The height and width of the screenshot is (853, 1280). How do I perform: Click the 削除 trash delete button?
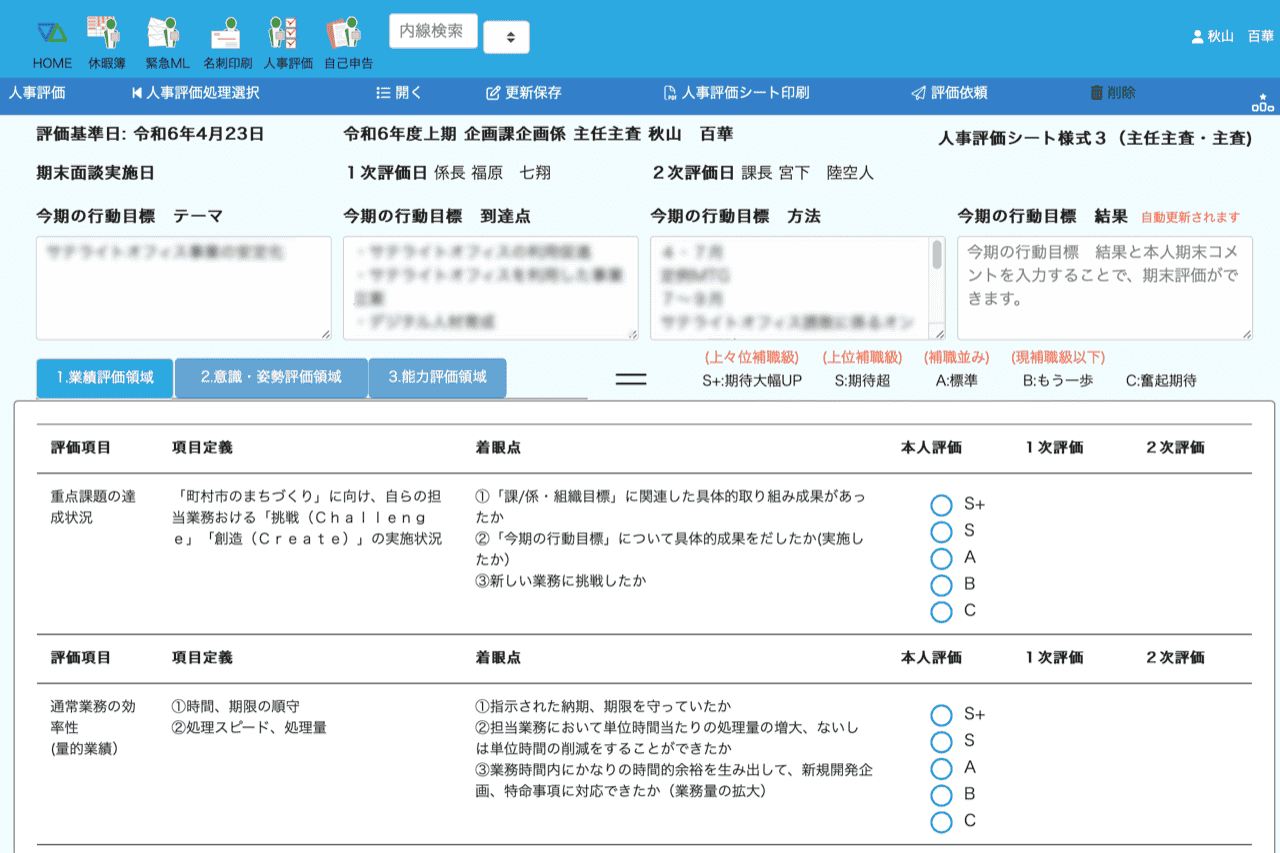click(x=1112, y=93)
